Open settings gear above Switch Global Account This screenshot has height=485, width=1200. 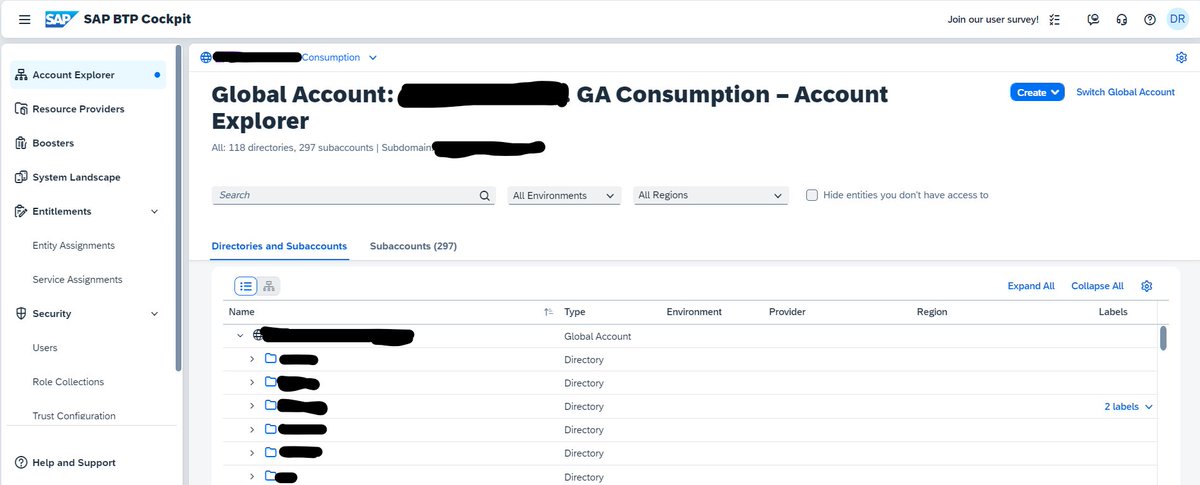coord(1181,58)
